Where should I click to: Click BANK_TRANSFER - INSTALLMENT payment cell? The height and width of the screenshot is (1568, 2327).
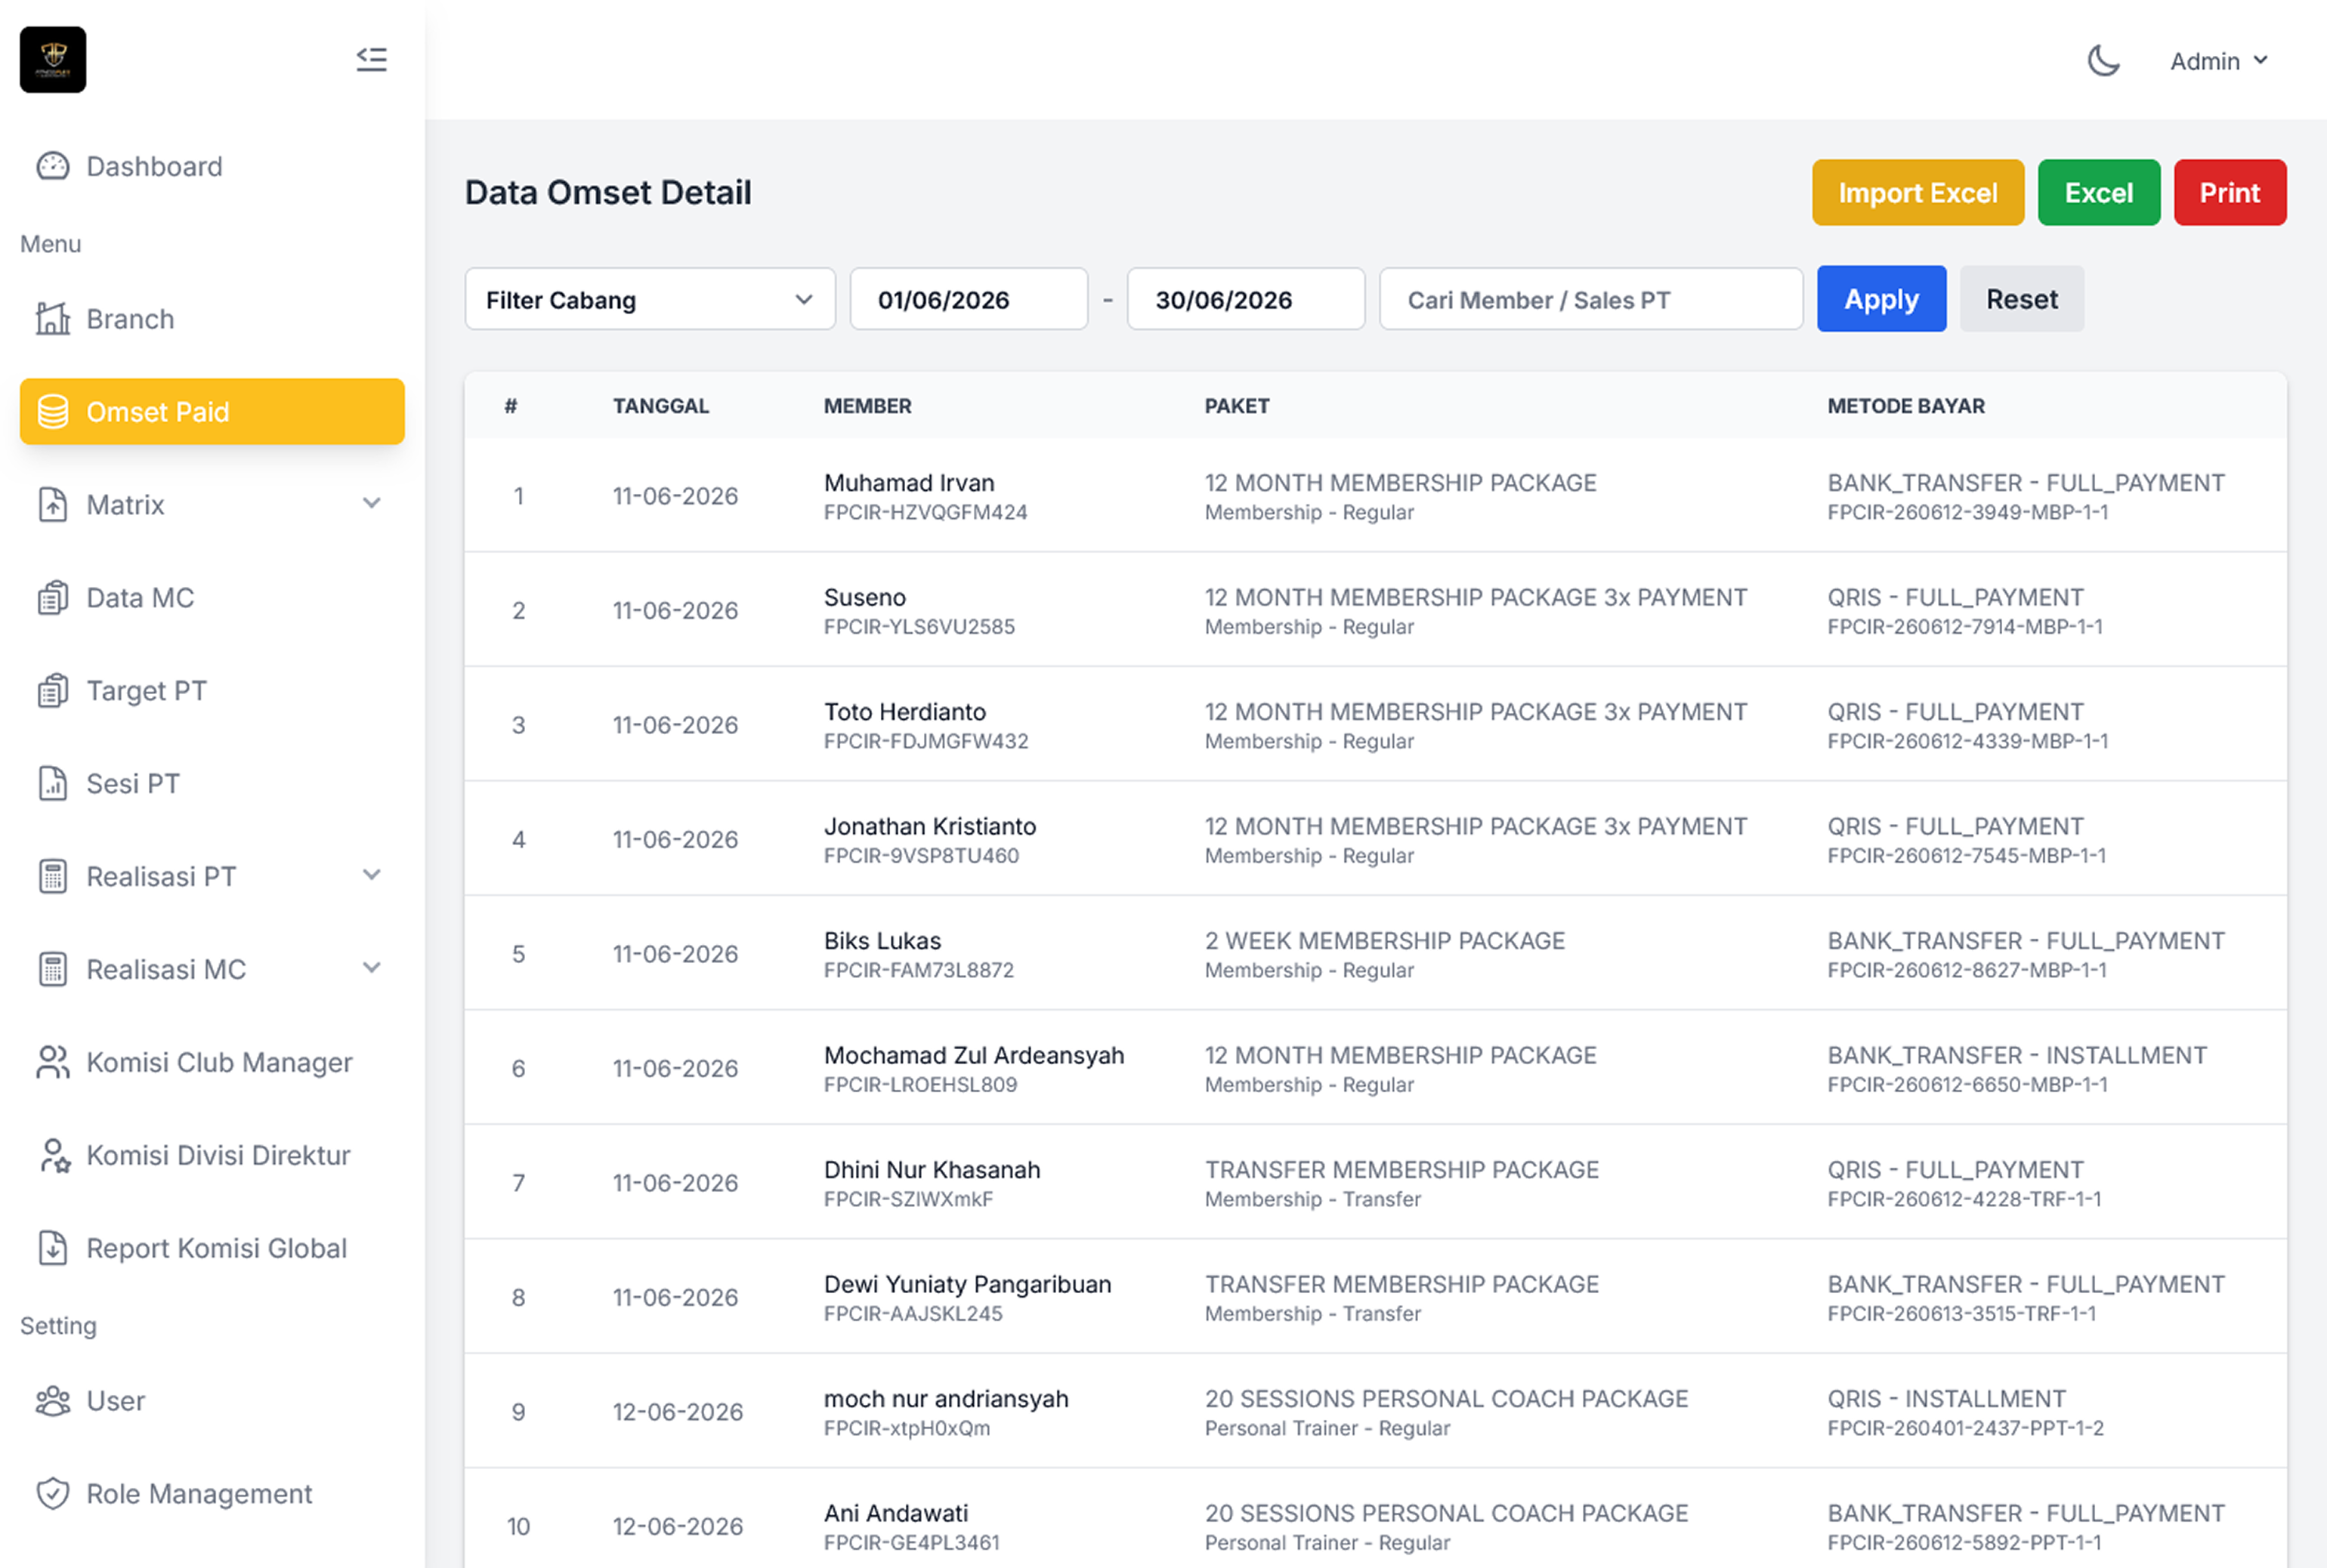[x=2017, y=1056]
